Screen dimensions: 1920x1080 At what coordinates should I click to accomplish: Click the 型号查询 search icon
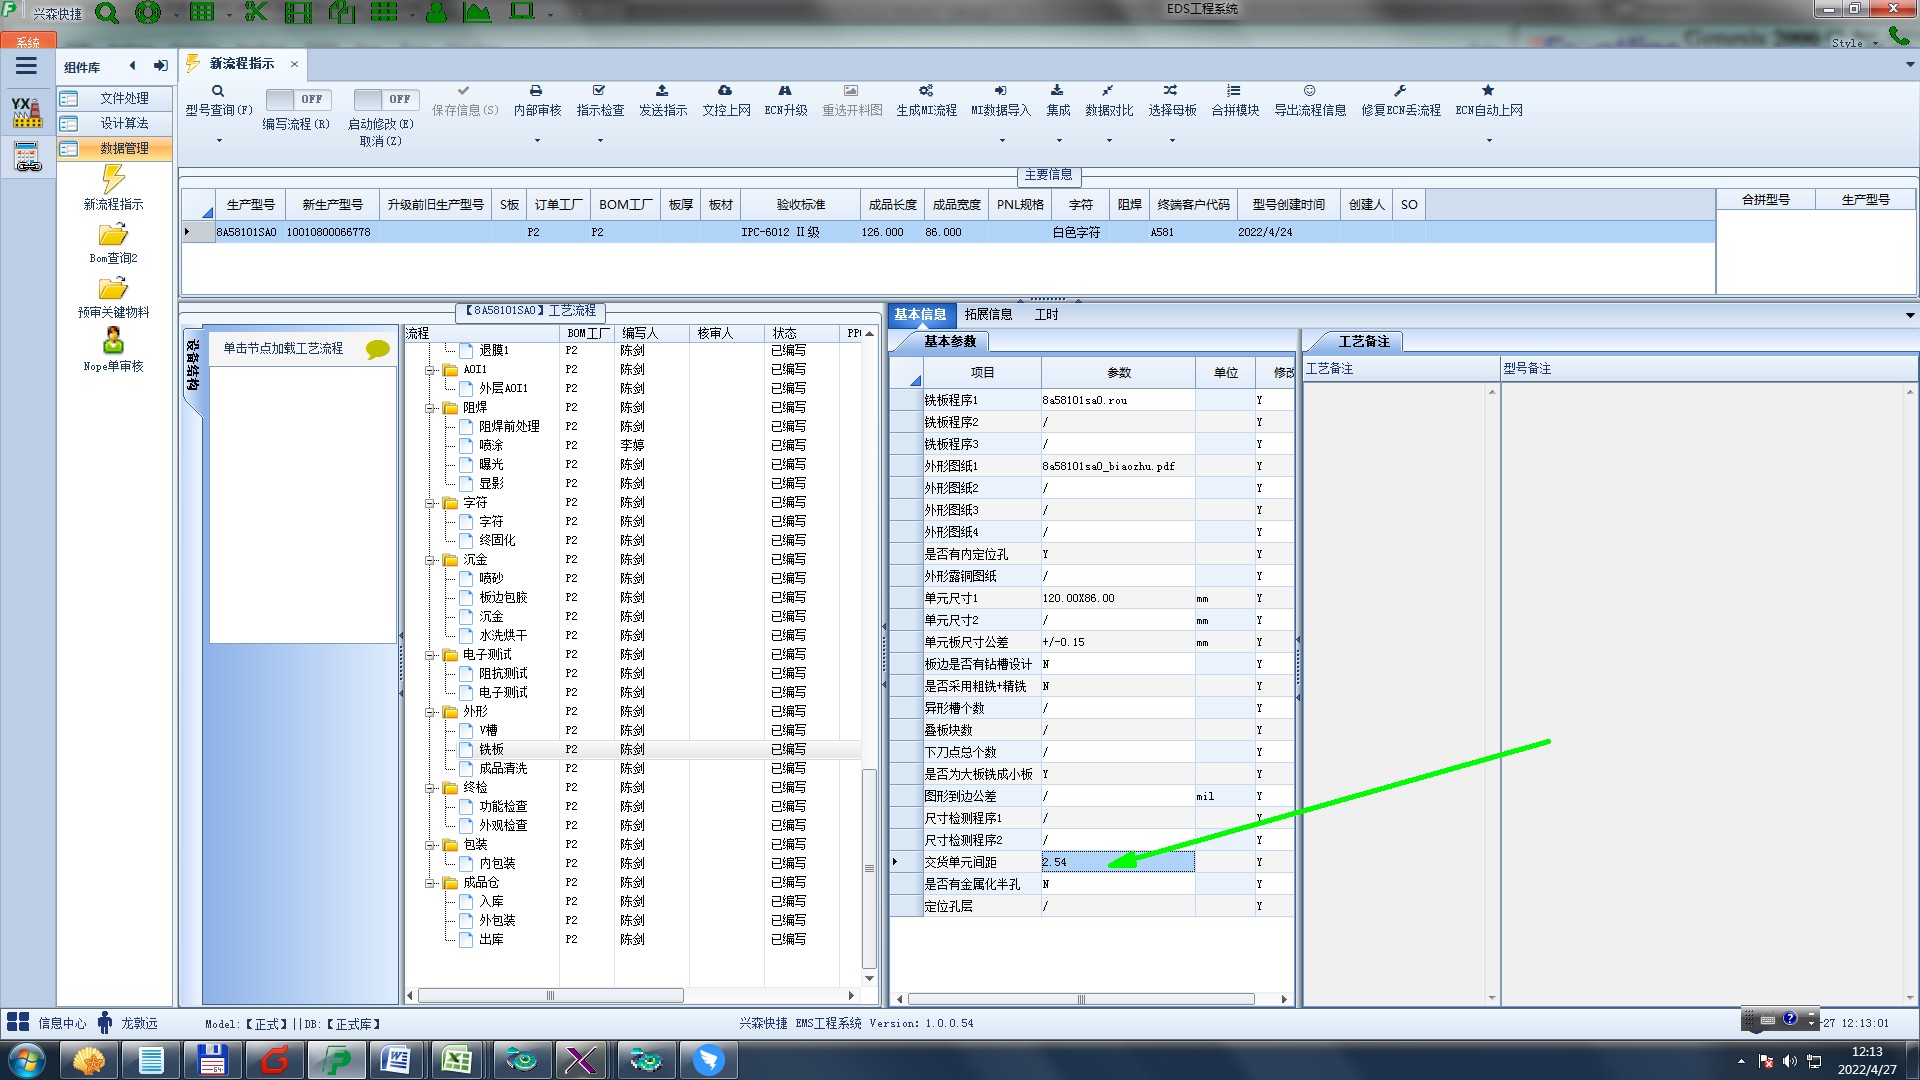point(218,91)
